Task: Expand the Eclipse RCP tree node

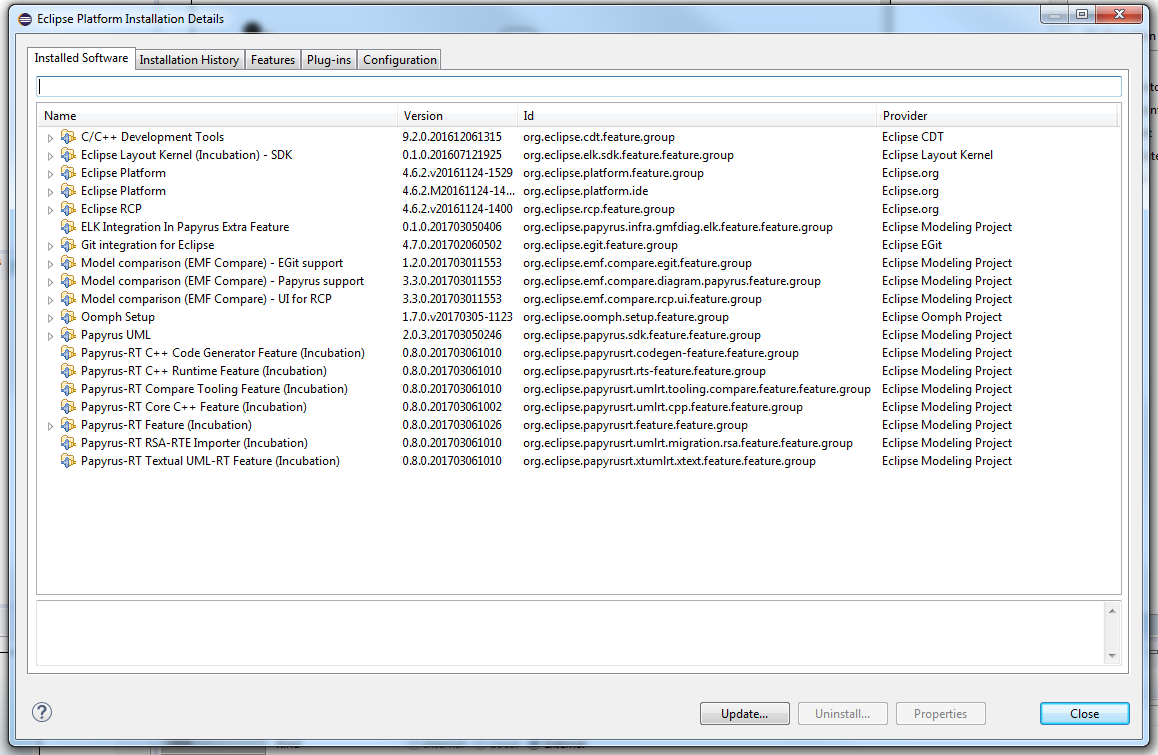Action: click(50, 210)
